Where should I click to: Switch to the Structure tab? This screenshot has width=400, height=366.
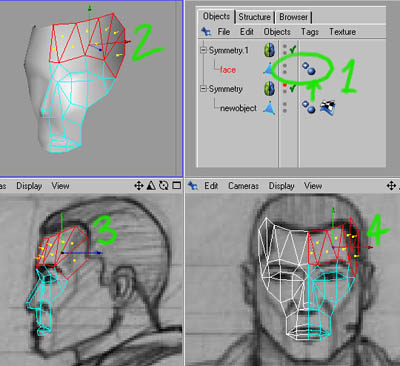click(254, 17)
